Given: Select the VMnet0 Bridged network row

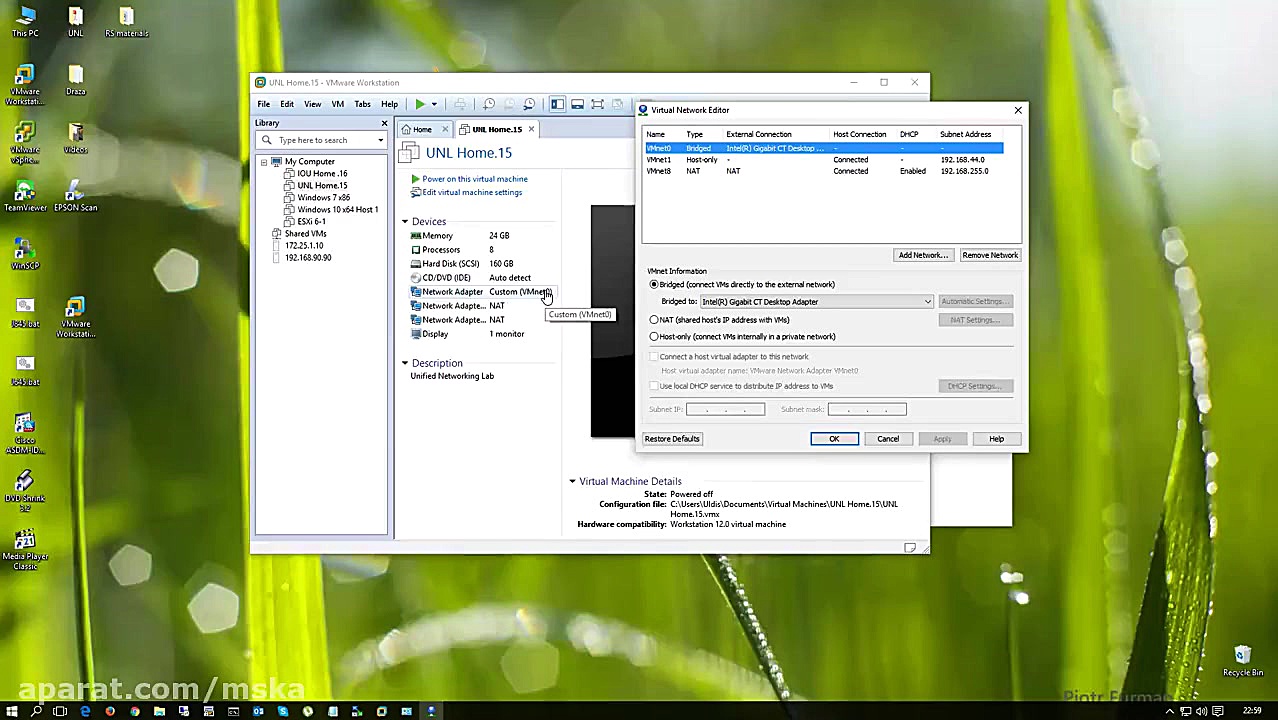Looking at the screenshot, I should click(x=823, y=148).
